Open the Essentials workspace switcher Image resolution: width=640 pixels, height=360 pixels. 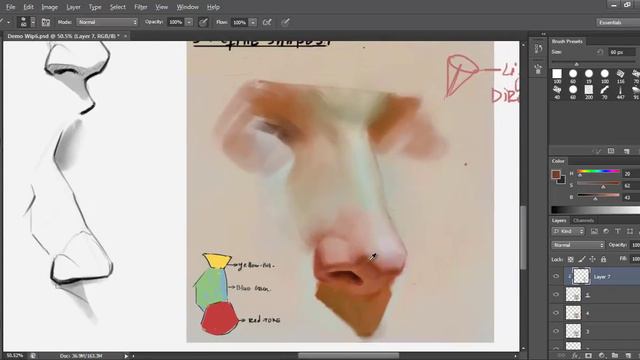tap(617, 22)
